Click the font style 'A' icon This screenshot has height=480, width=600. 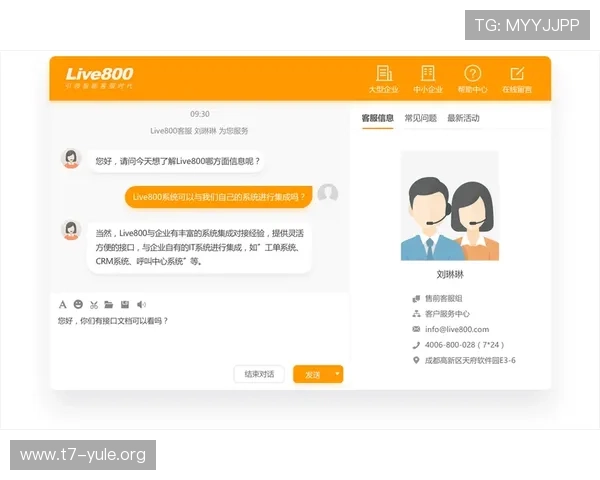[x=63, y=305]
